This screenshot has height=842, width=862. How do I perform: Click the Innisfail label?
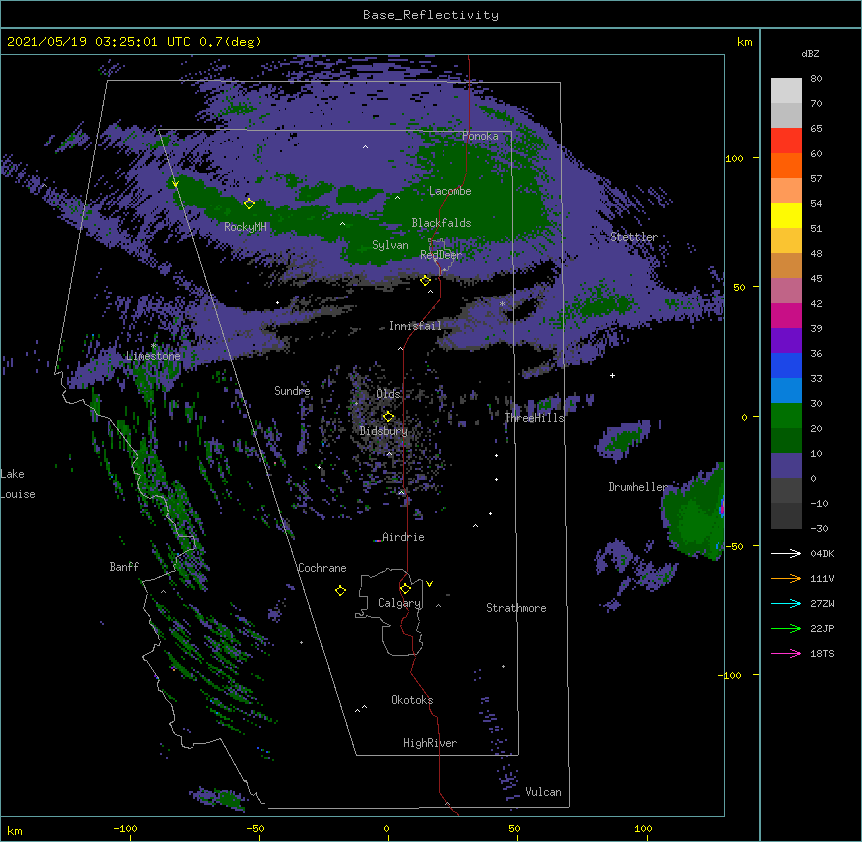[x=415, y=326]
